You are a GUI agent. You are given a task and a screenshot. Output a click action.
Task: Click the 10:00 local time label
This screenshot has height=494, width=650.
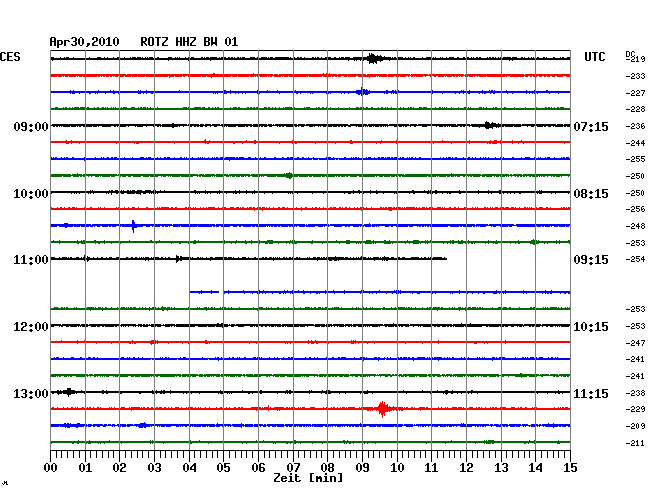click(31, 194)
